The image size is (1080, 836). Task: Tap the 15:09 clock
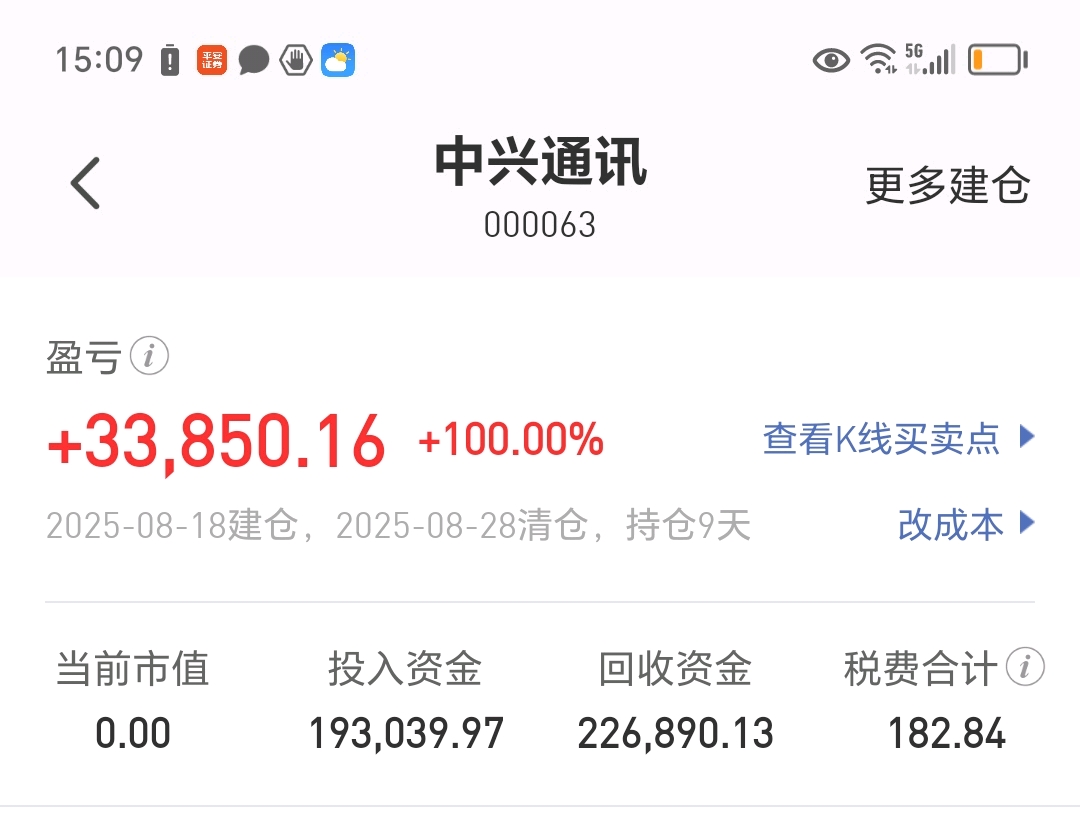[99, 59]
